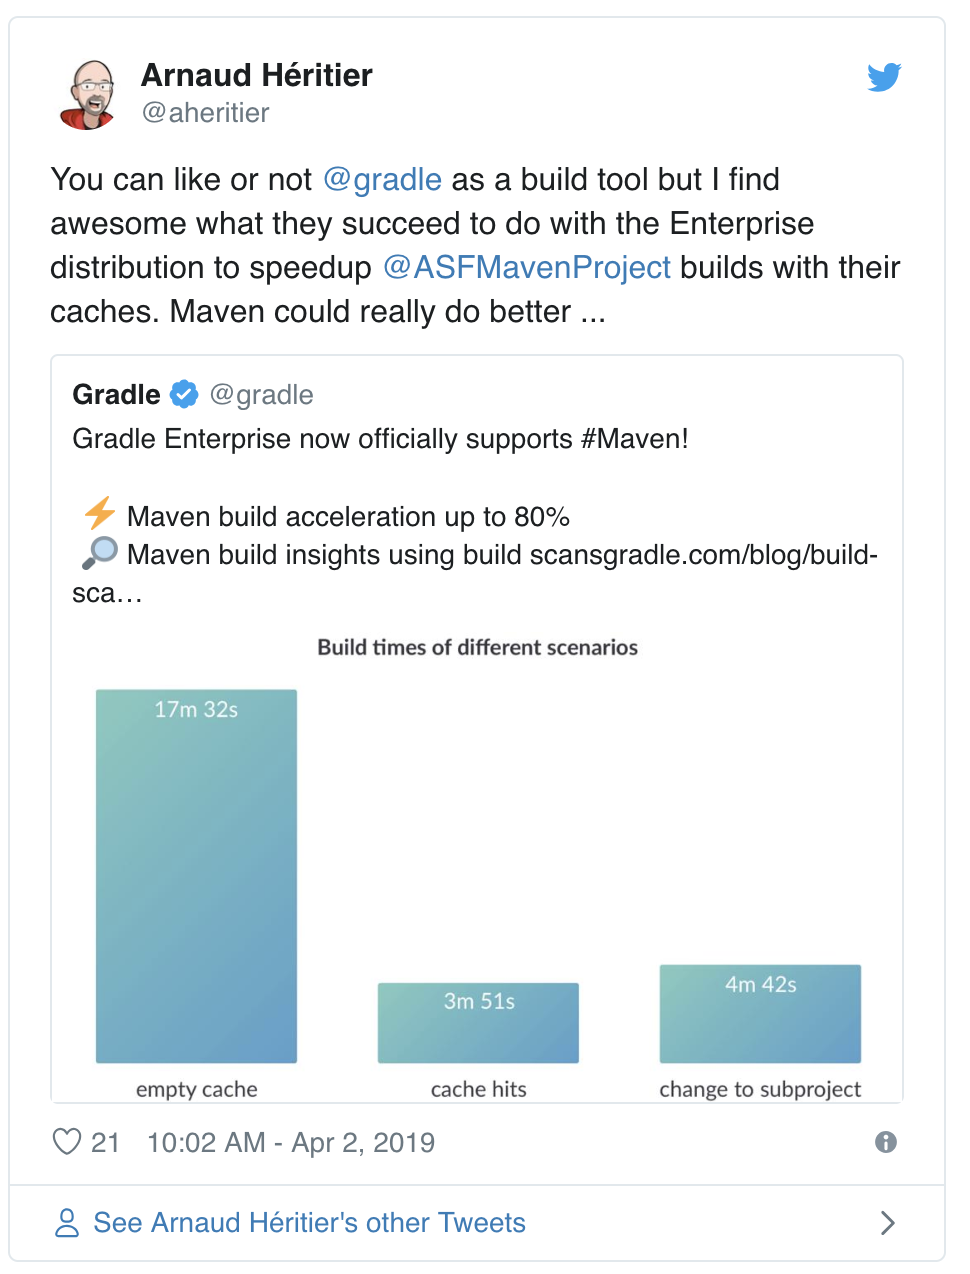Click the quoted tweet's @gradle handle

pos(262,395)
